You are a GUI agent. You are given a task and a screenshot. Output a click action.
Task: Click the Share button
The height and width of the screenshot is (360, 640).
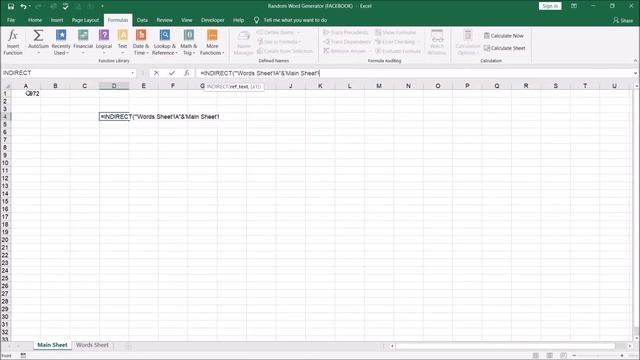[622, 20]
